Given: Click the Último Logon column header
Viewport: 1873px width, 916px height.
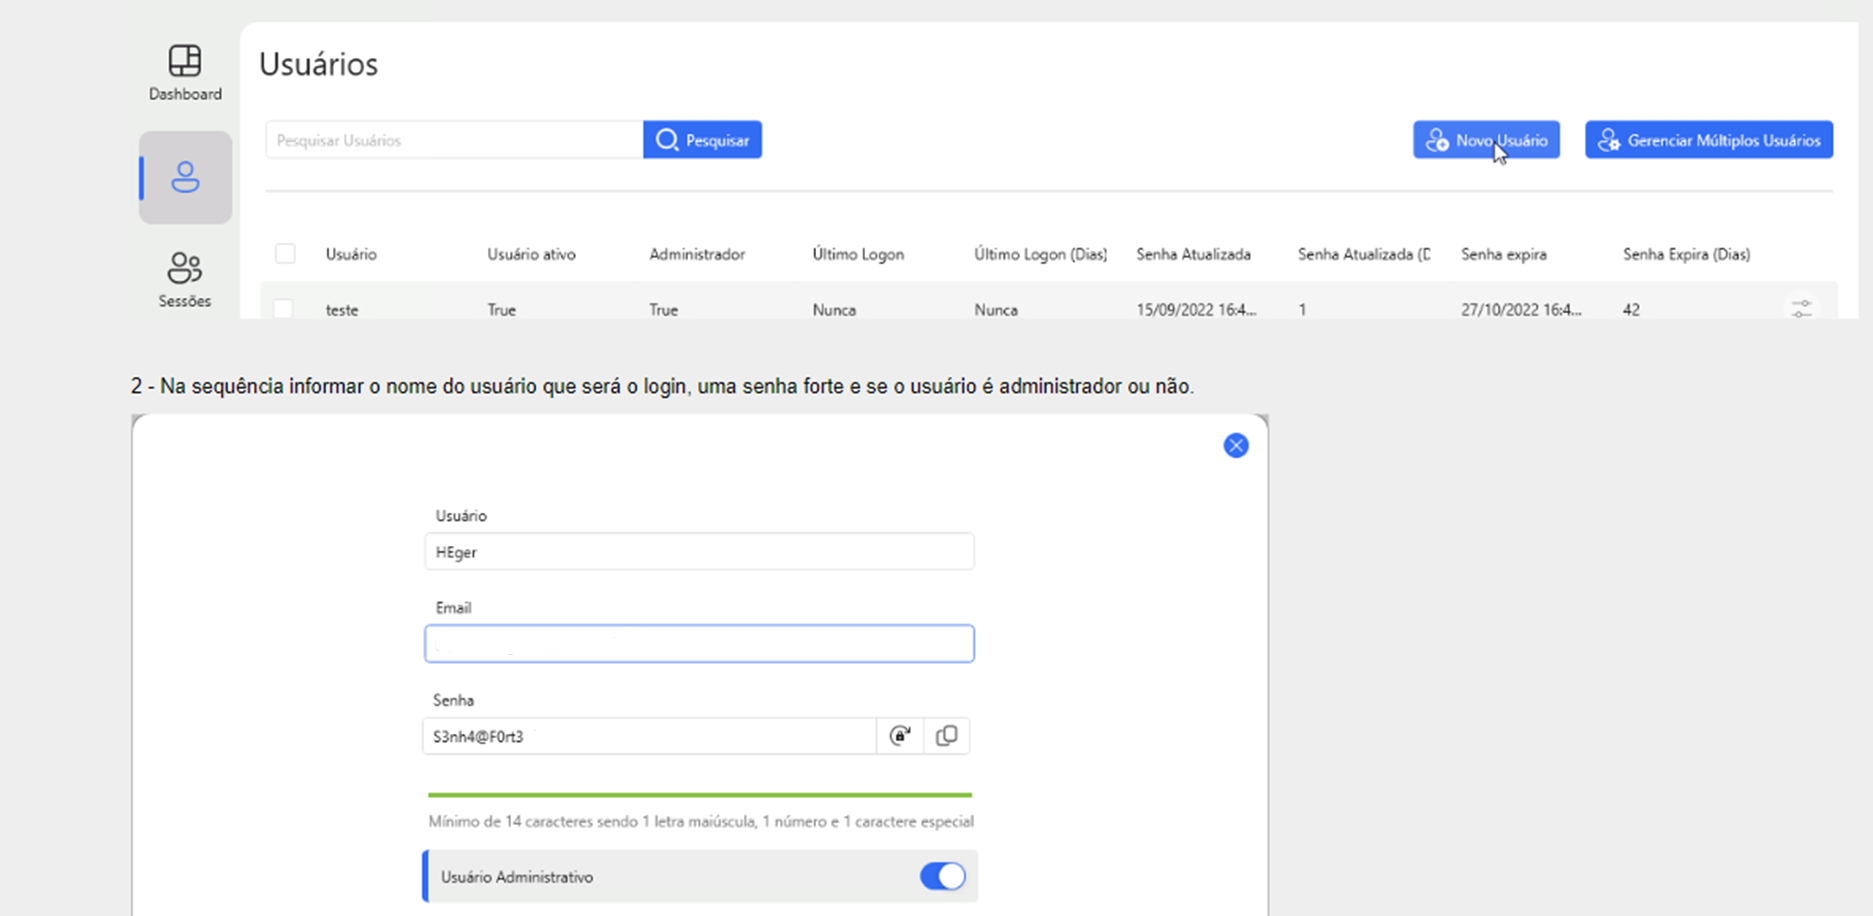Looking at the screenshot, I should [858, 254].
